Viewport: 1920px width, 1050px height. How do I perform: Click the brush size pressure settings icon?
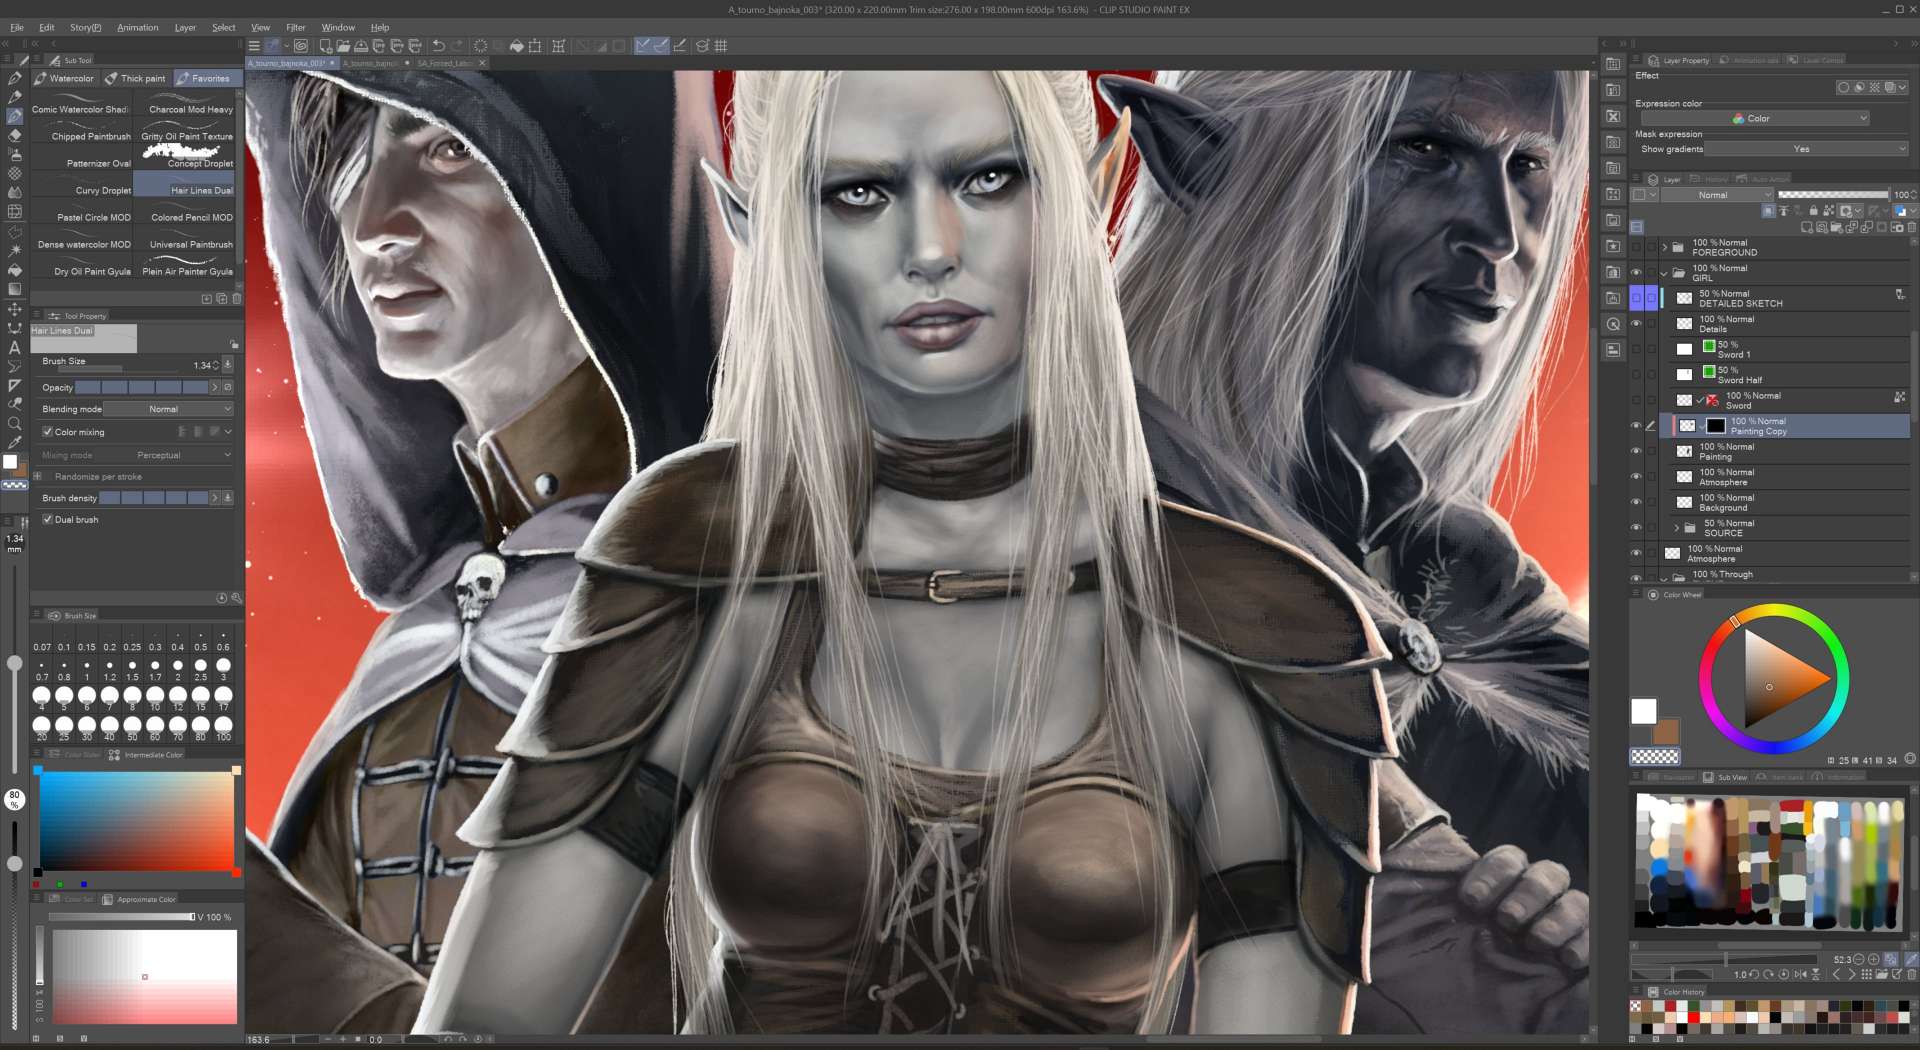pos(228,365)
